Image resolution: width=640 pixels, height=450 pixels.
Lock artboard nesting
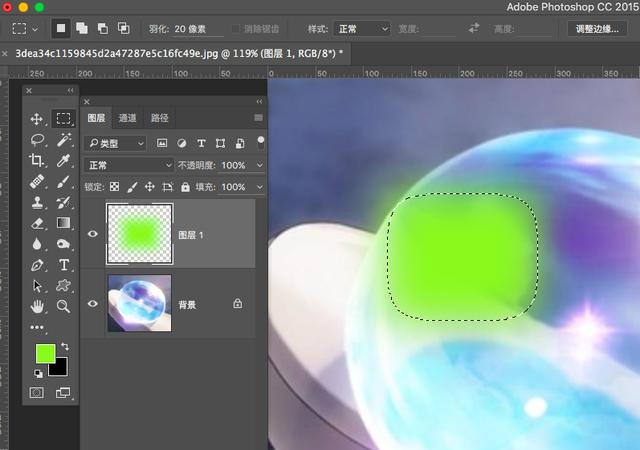point(167,187)
